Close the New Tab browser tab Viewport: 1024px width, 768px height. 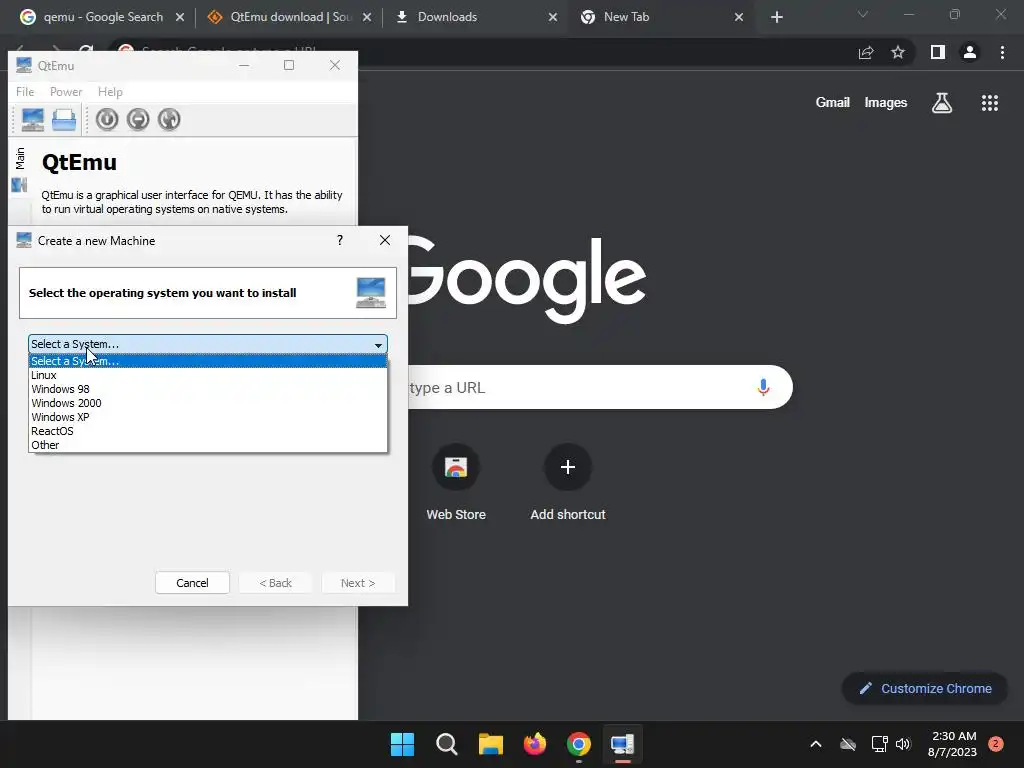click(x=739, y=17)
